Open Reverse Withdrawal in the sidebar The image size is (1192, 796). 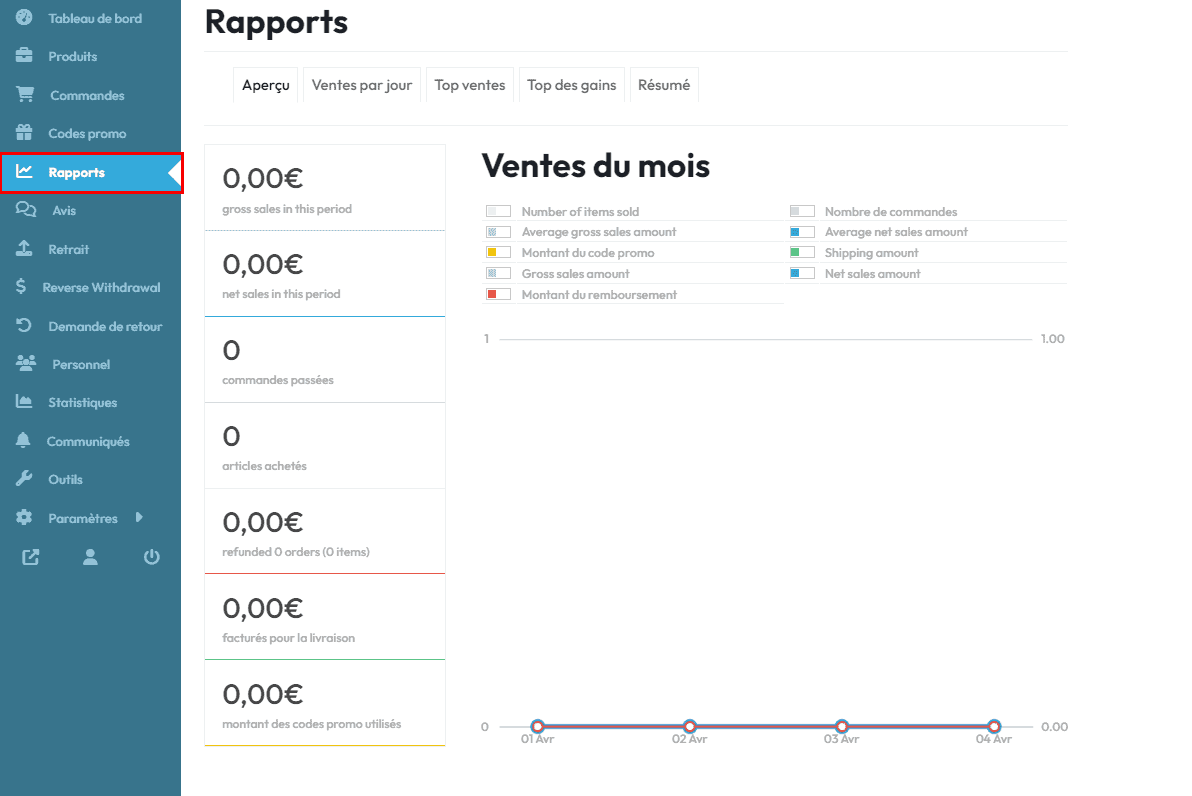[101, 287]
